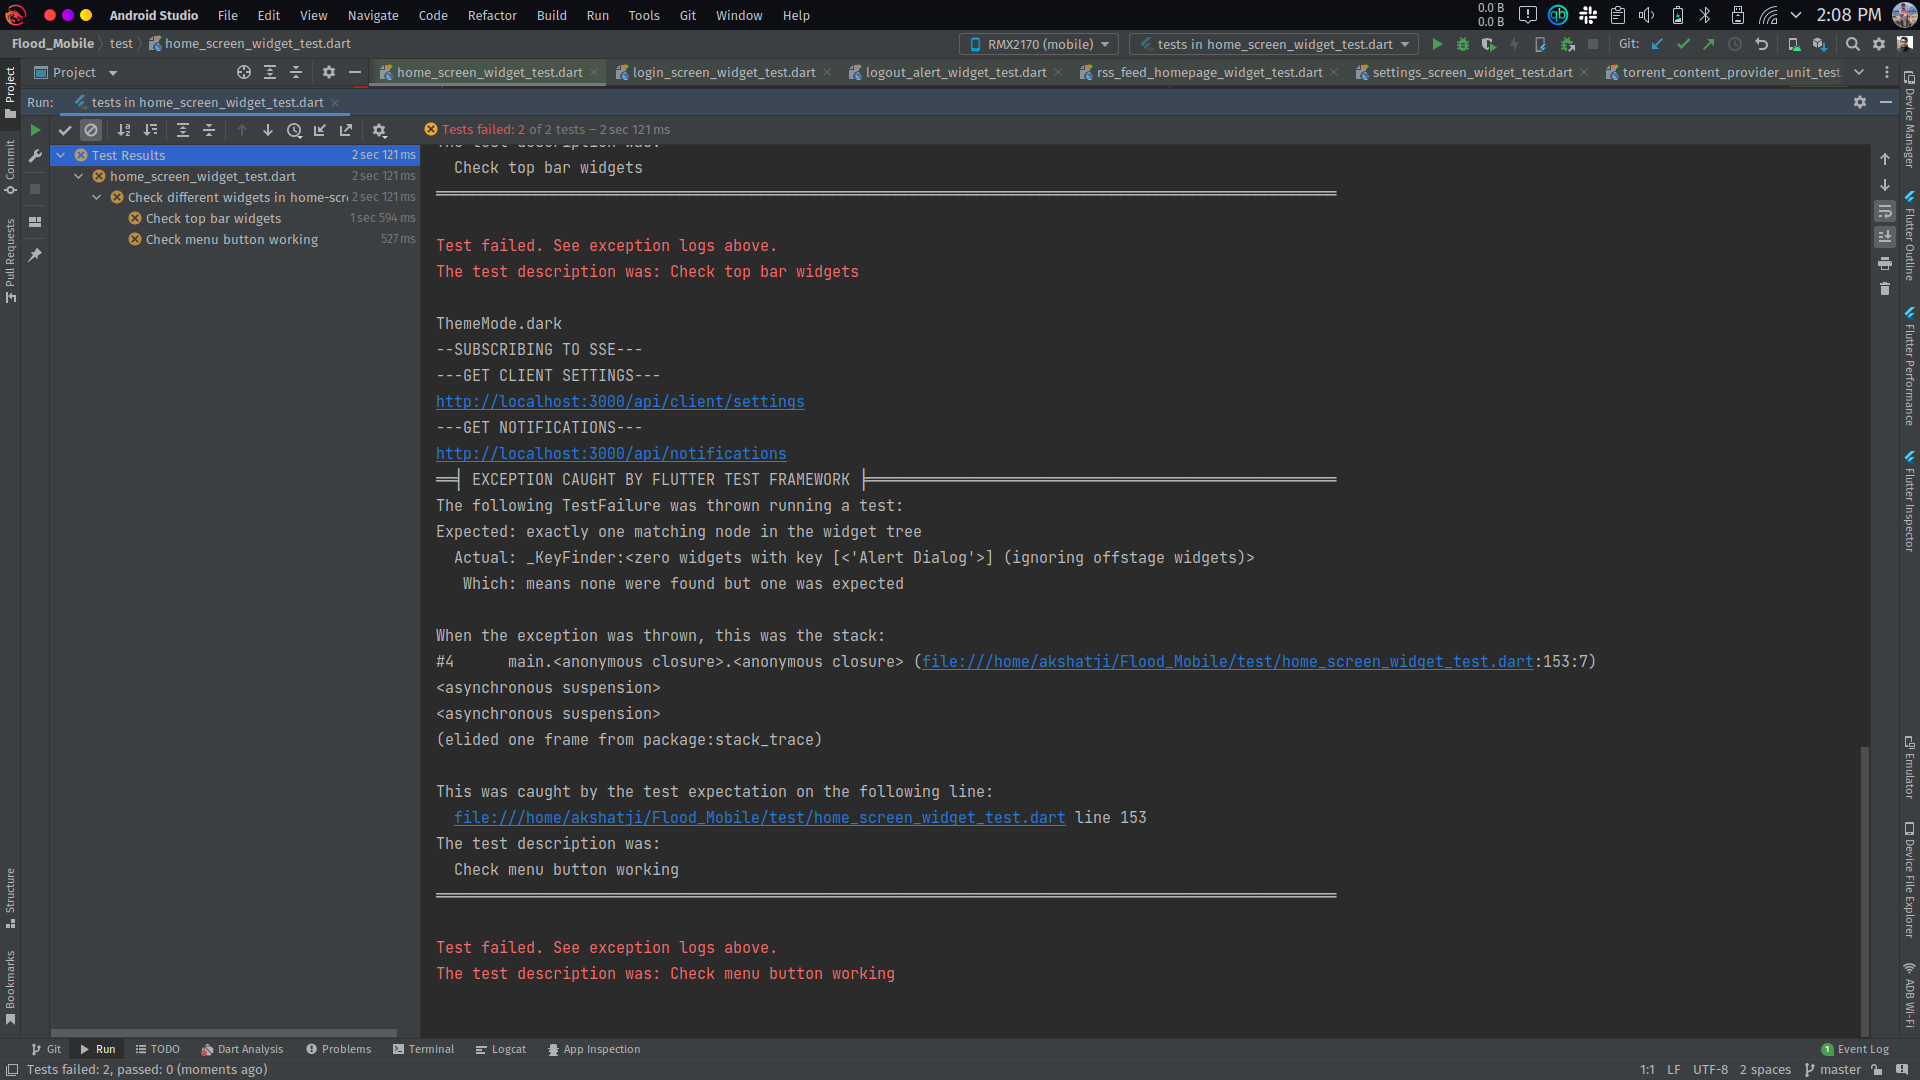Open test history clock dropdown
The height and width of the screenshot is (1080, 1920).
click(294, 130)
